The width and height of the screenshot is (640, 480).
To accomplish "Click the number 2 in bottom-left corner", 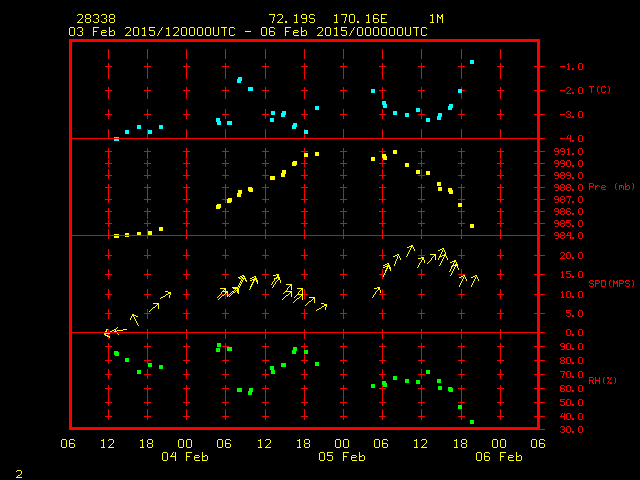I will click(19, 471).
